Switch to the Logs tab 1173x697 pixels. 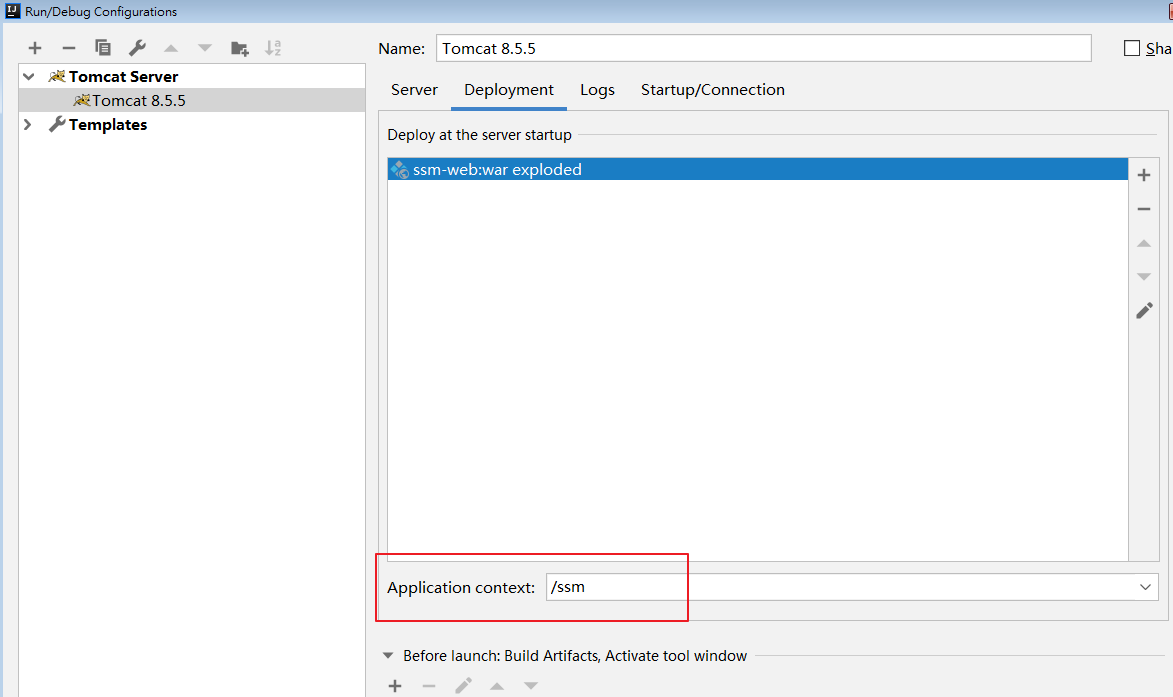(x=597, y=90)
